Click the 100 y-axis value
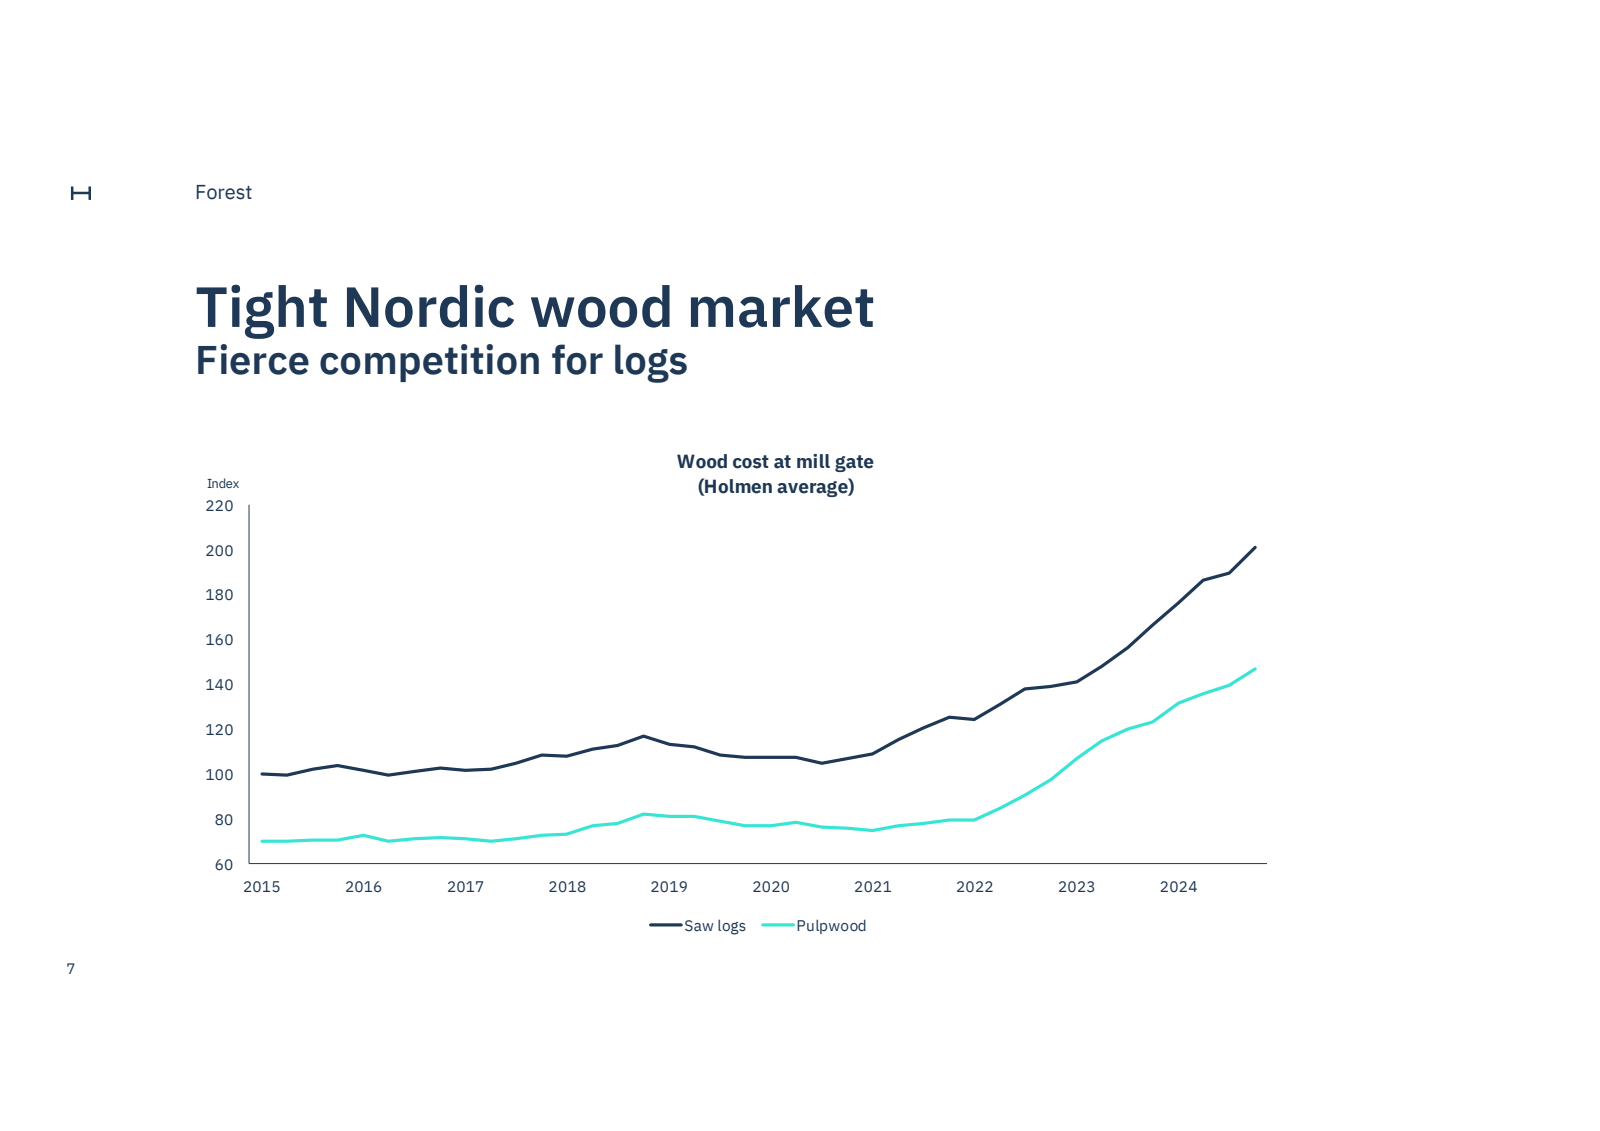1600x1131 pixels. click(x=219, y=775)
